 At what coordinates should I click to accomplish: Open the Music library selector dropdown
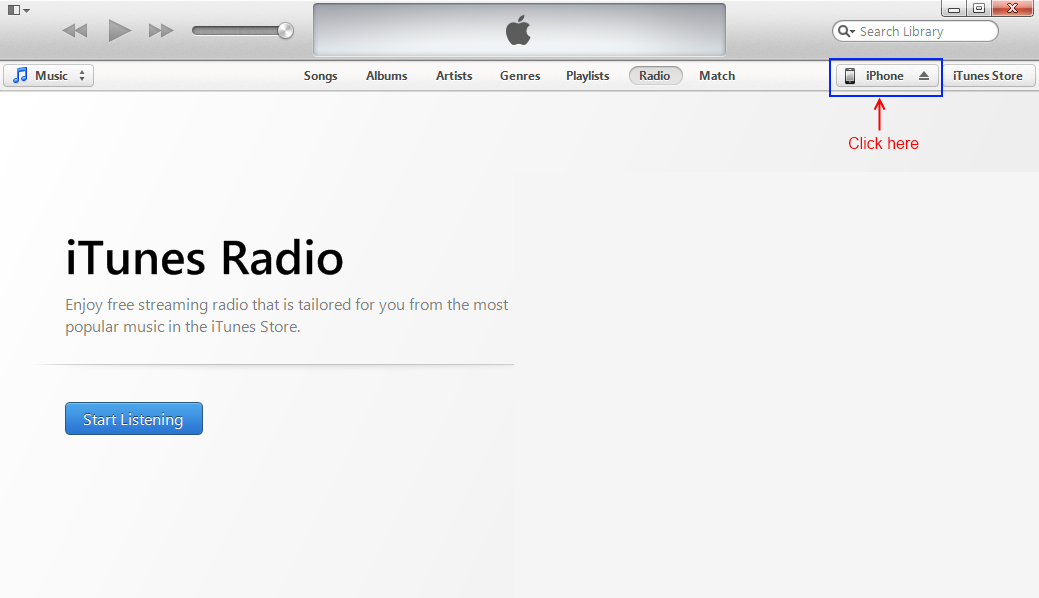tap(48, 76)
